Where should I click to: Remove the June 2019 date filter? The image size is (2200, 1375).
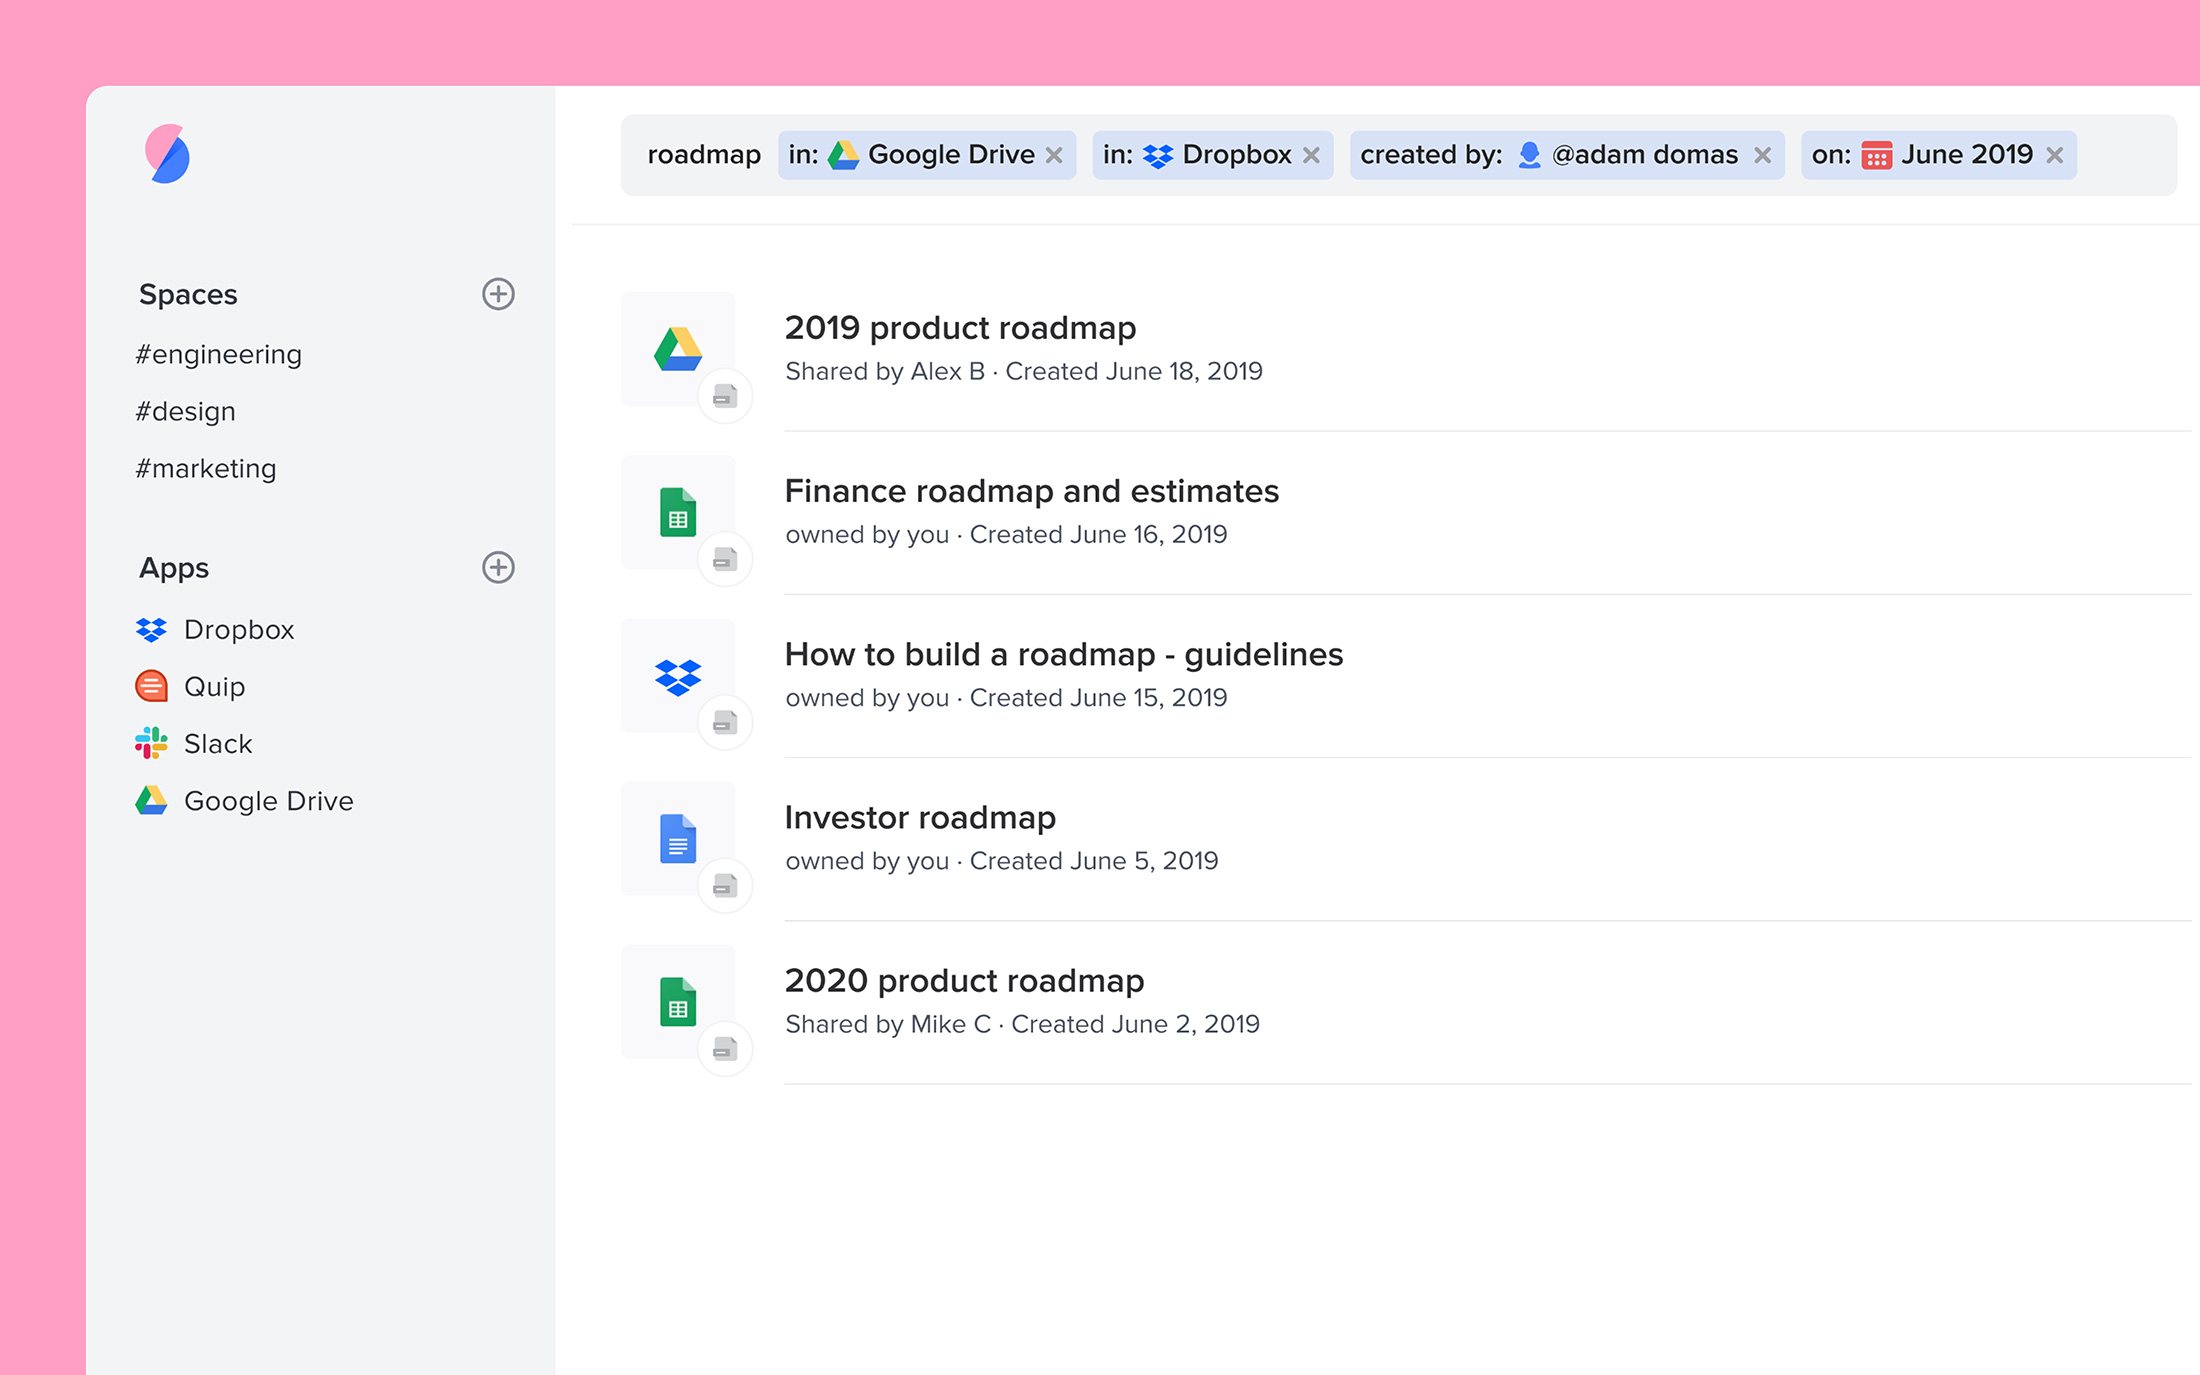[x=2054, y=155]
